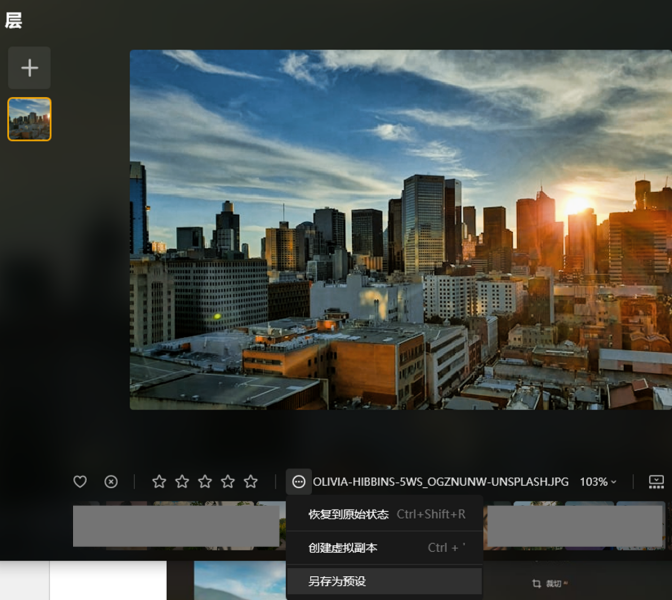Image resolution: width=672 pixels, height=600 pixels.
Task: Open the 103% zoom level dropdown
Action: click(x=598, y=482)
